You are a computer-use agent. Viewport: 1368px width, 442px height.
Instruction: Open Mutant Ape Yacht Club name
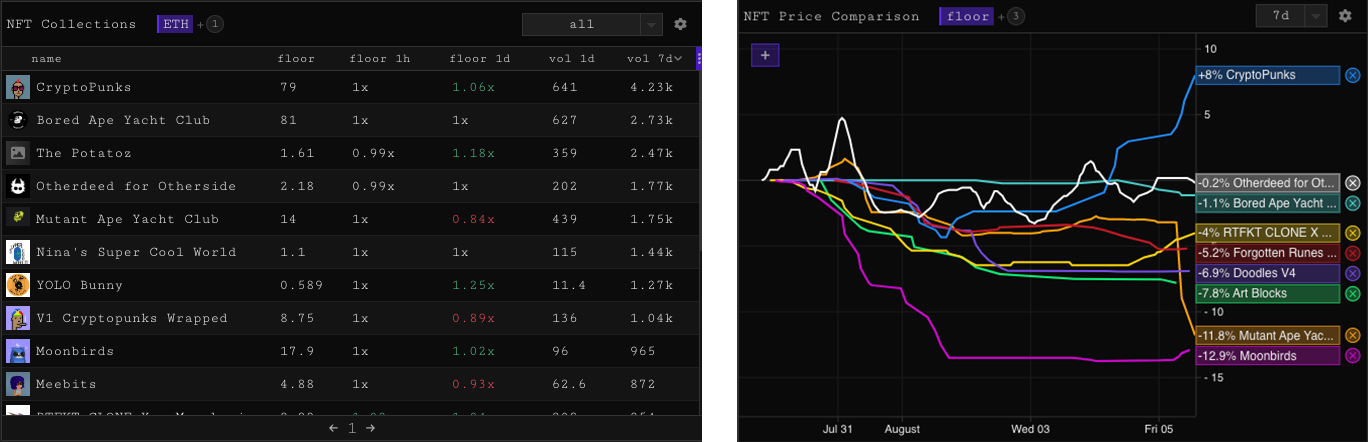click(127, 220)
